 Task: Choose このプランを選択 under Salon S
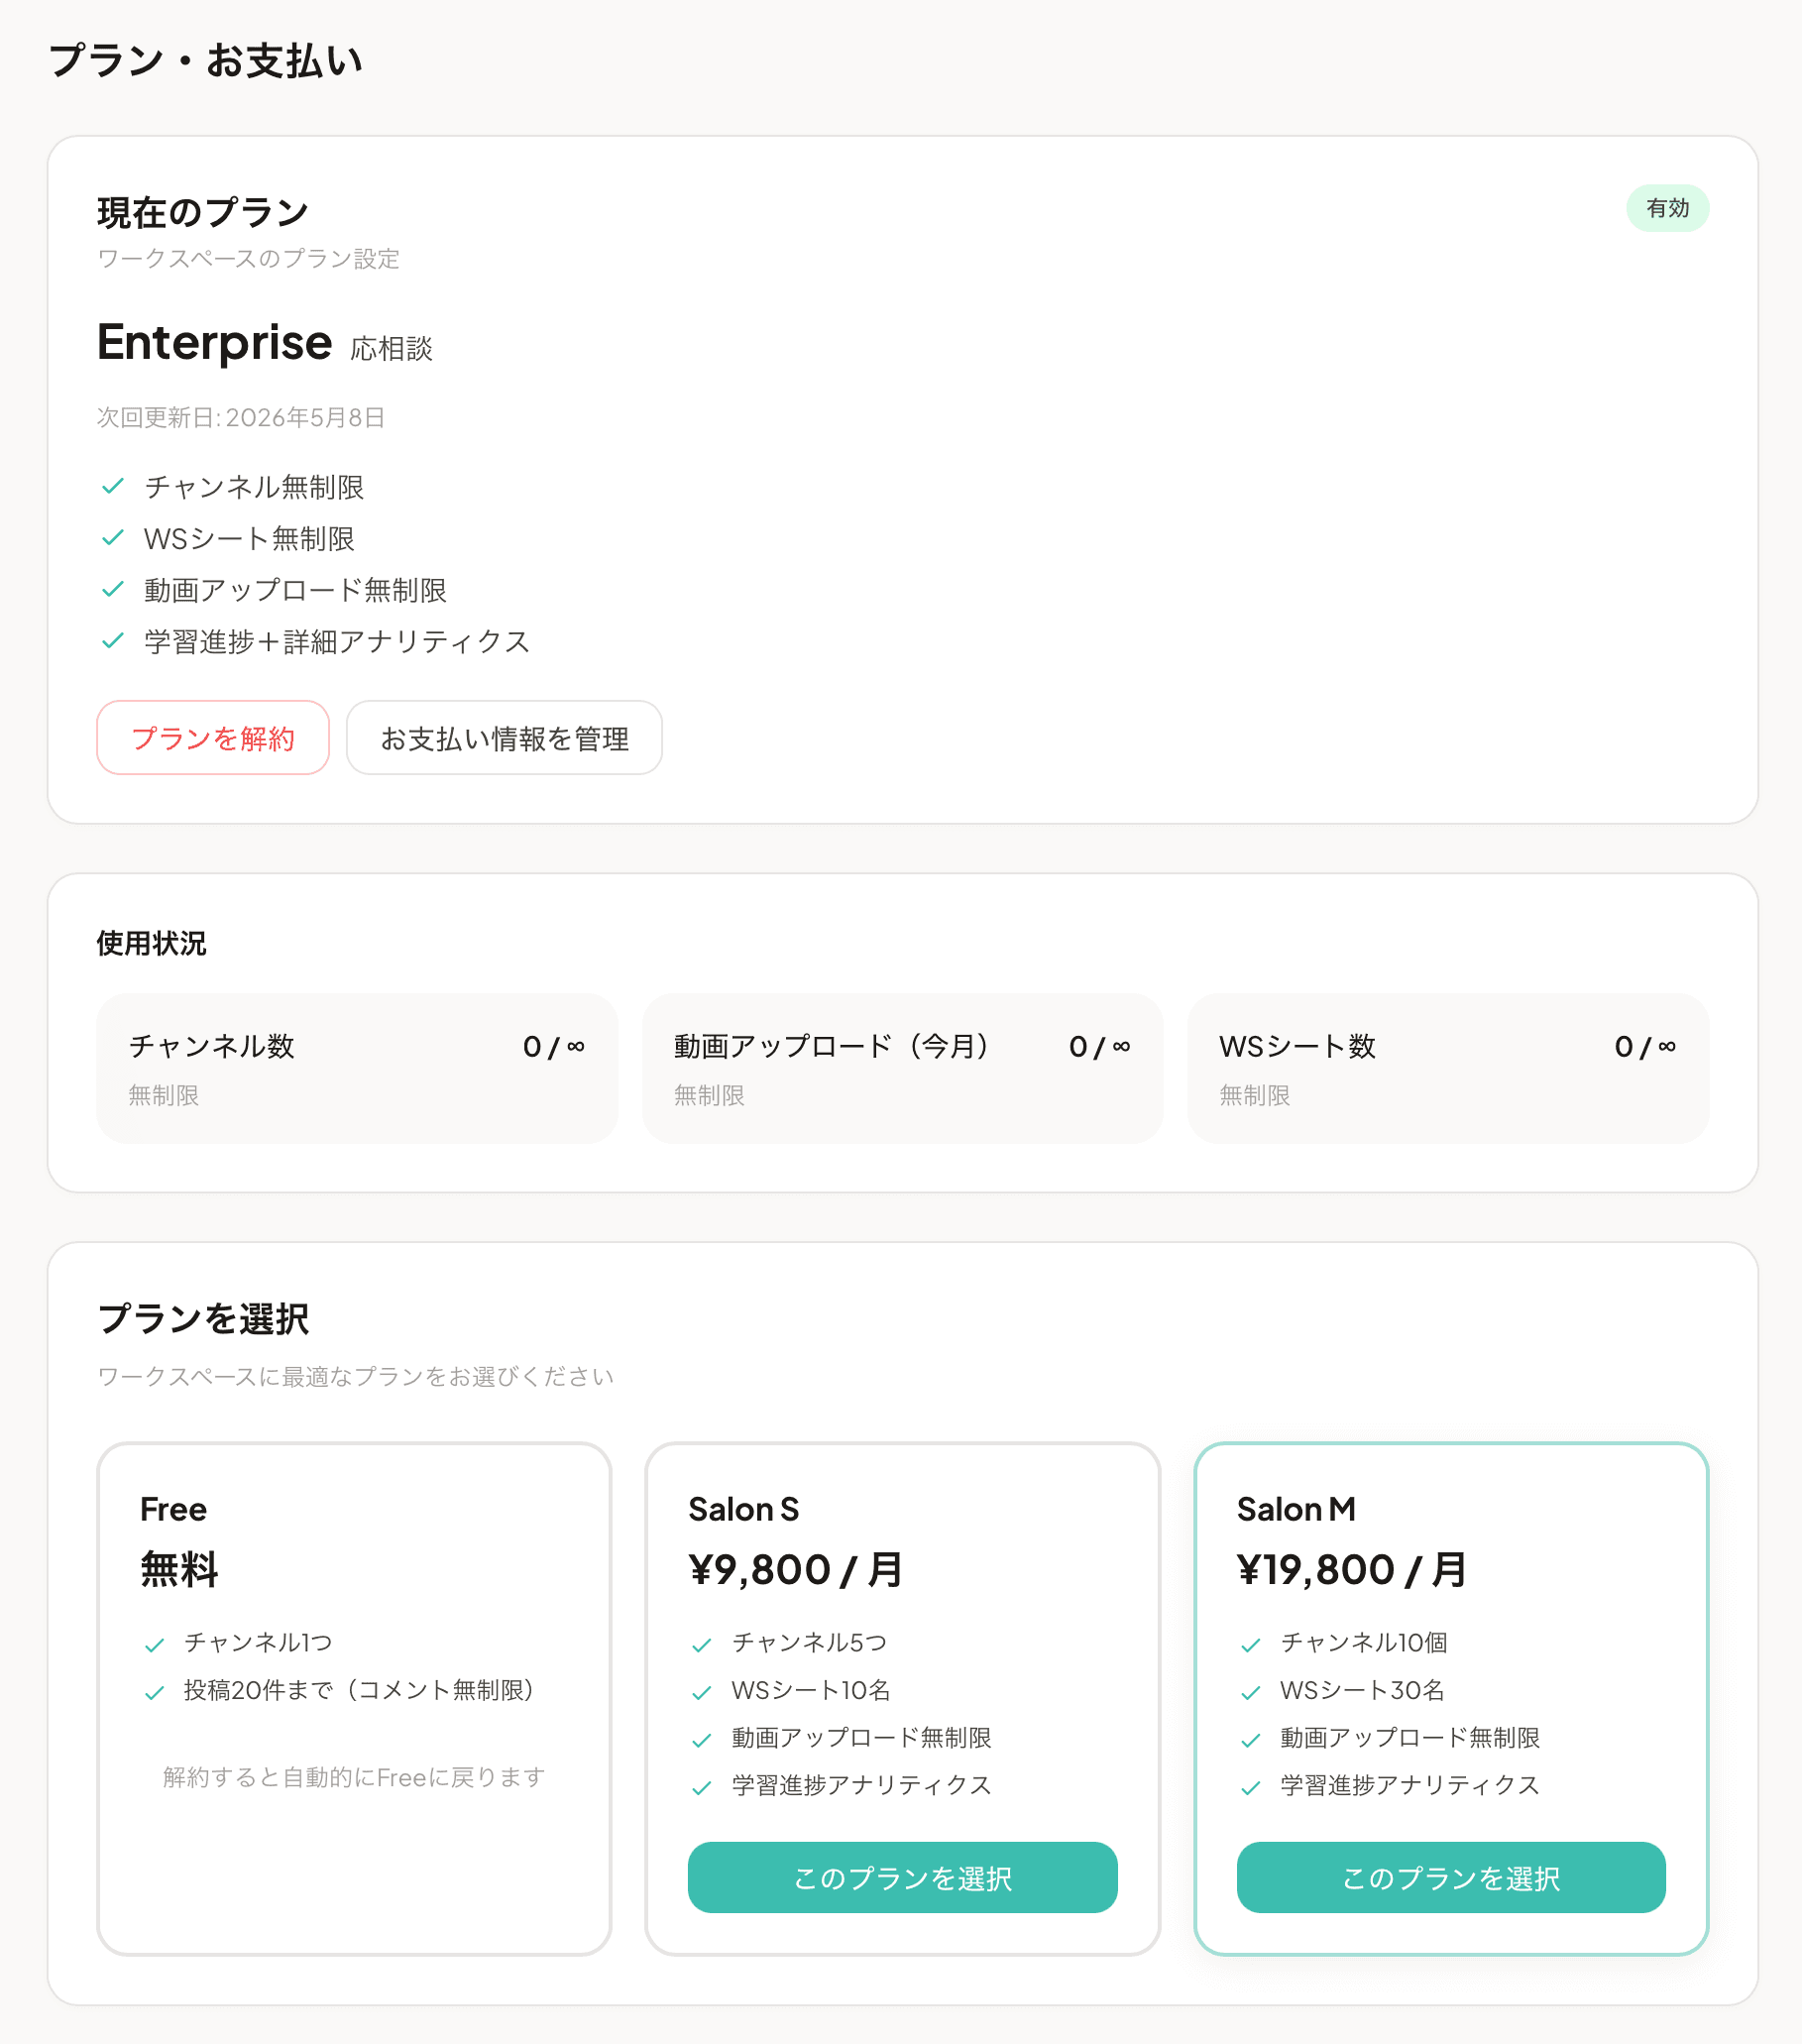[x=902, y=1878]
